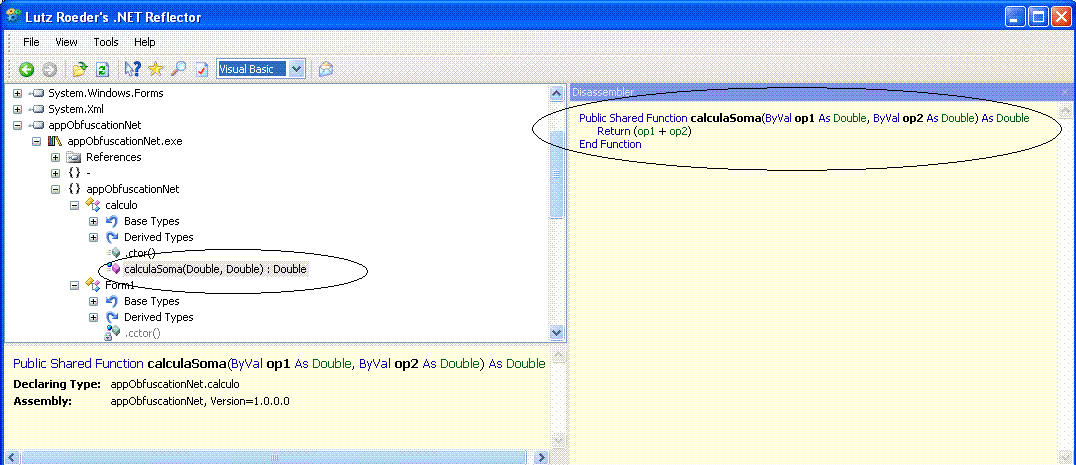The image size is (1076, 465).
Task: Select the appObfuscationNet.exe module
Action: pos(125,141)
